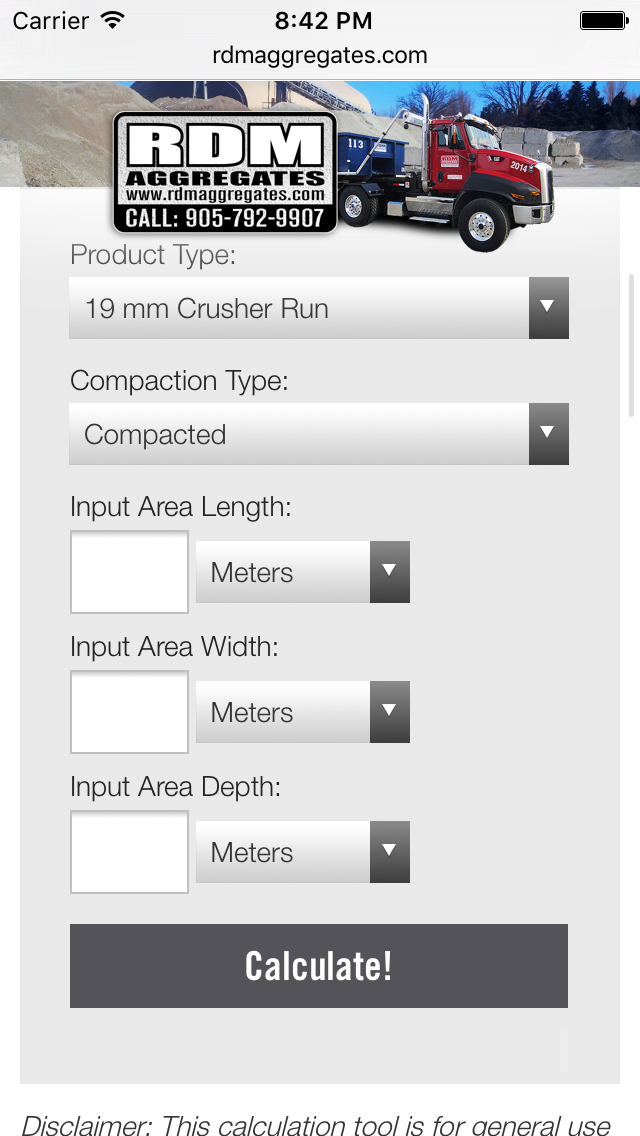Open the Length units Meters dropdown
This screenshot has width=640, height=1136.
[302, 572]
